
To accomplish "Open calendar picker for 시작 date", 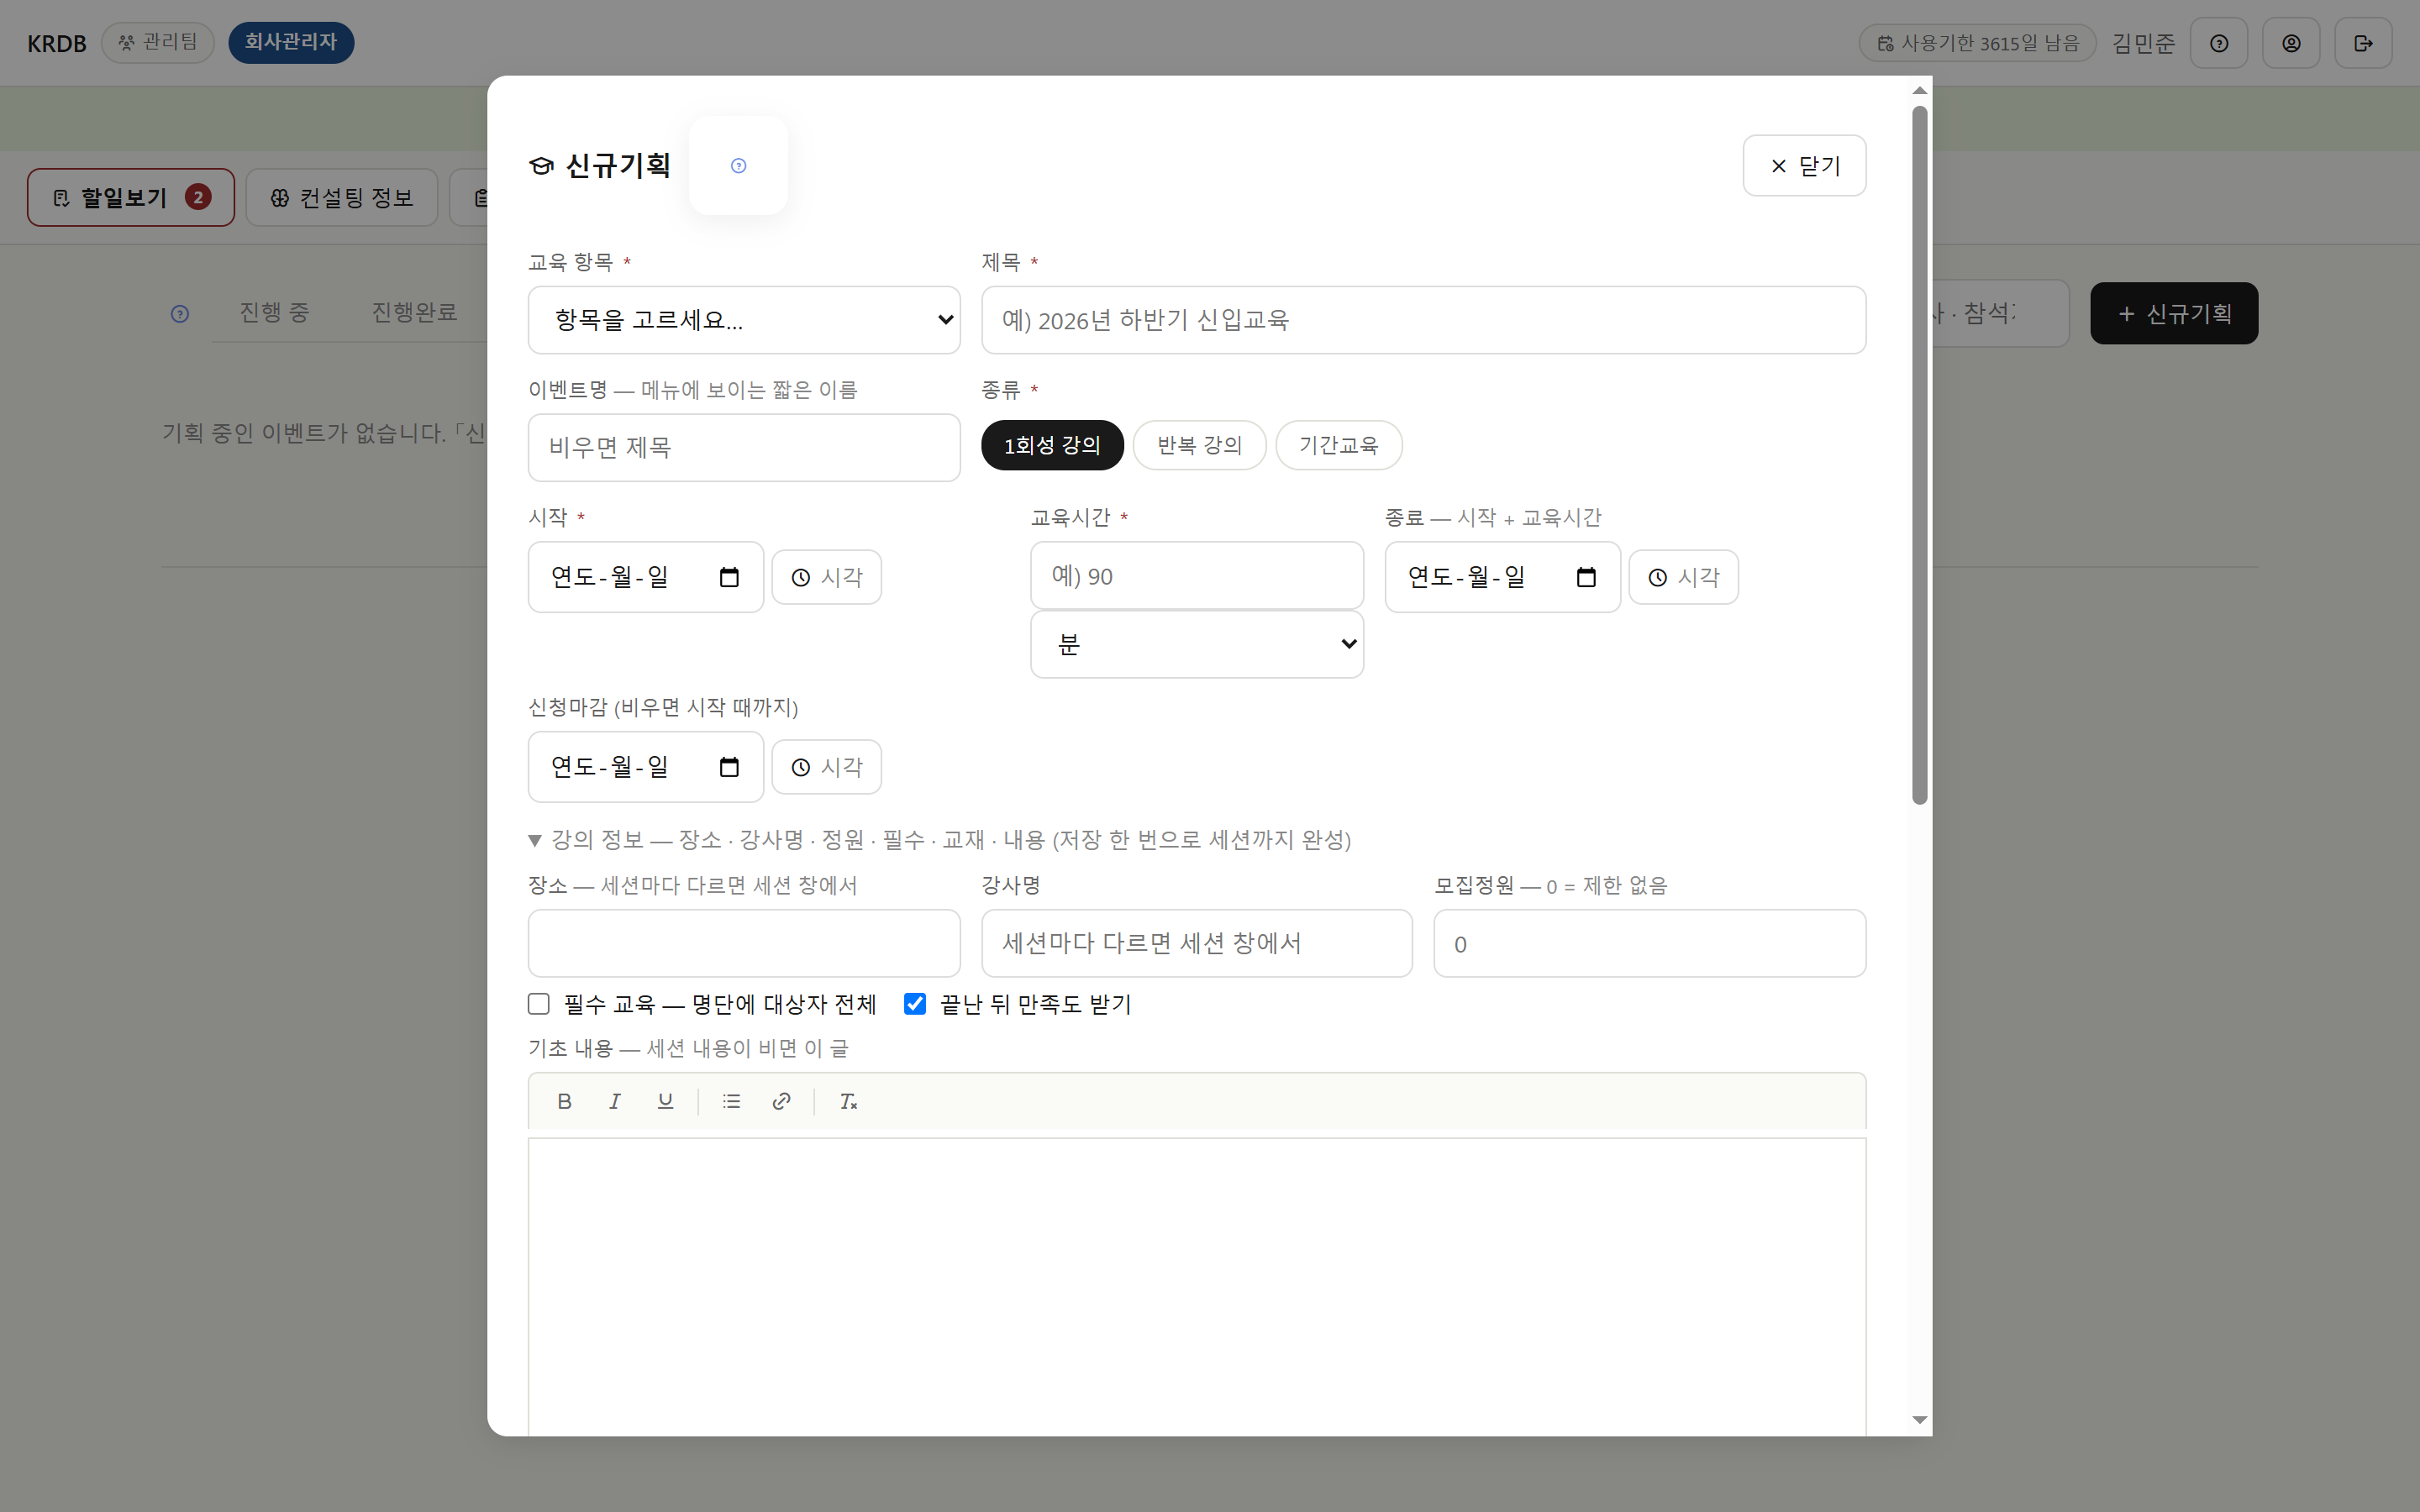I will point(729,577).
